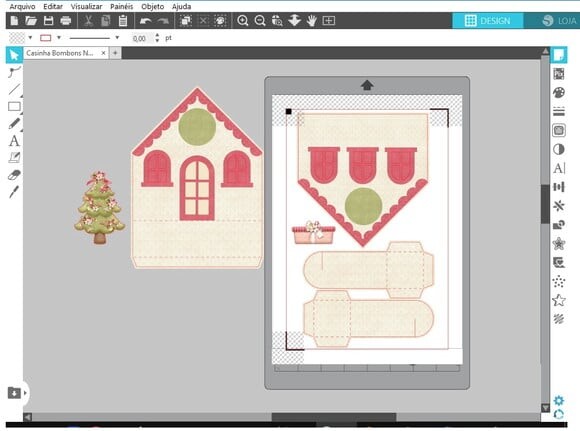Open the Text Style panel

tap(559, 168)
